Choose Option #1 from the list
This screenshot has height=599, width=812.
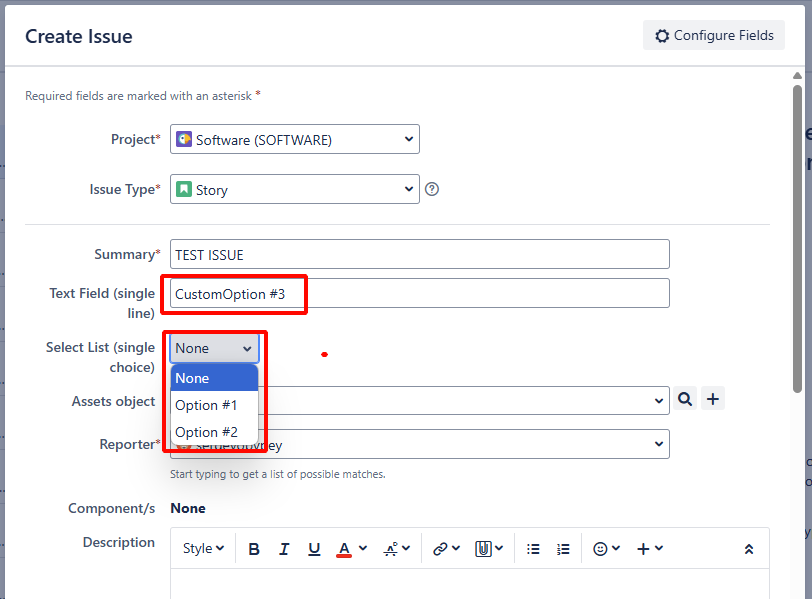coord(214,405)
